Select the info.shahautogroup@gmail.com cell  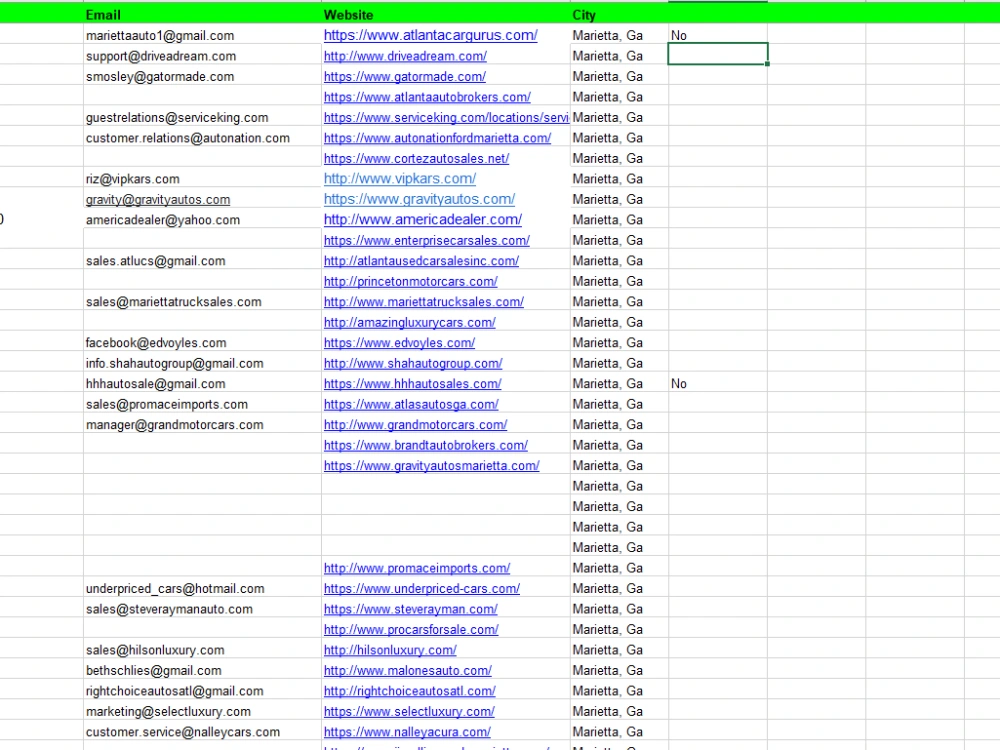[x=202, y=363]
